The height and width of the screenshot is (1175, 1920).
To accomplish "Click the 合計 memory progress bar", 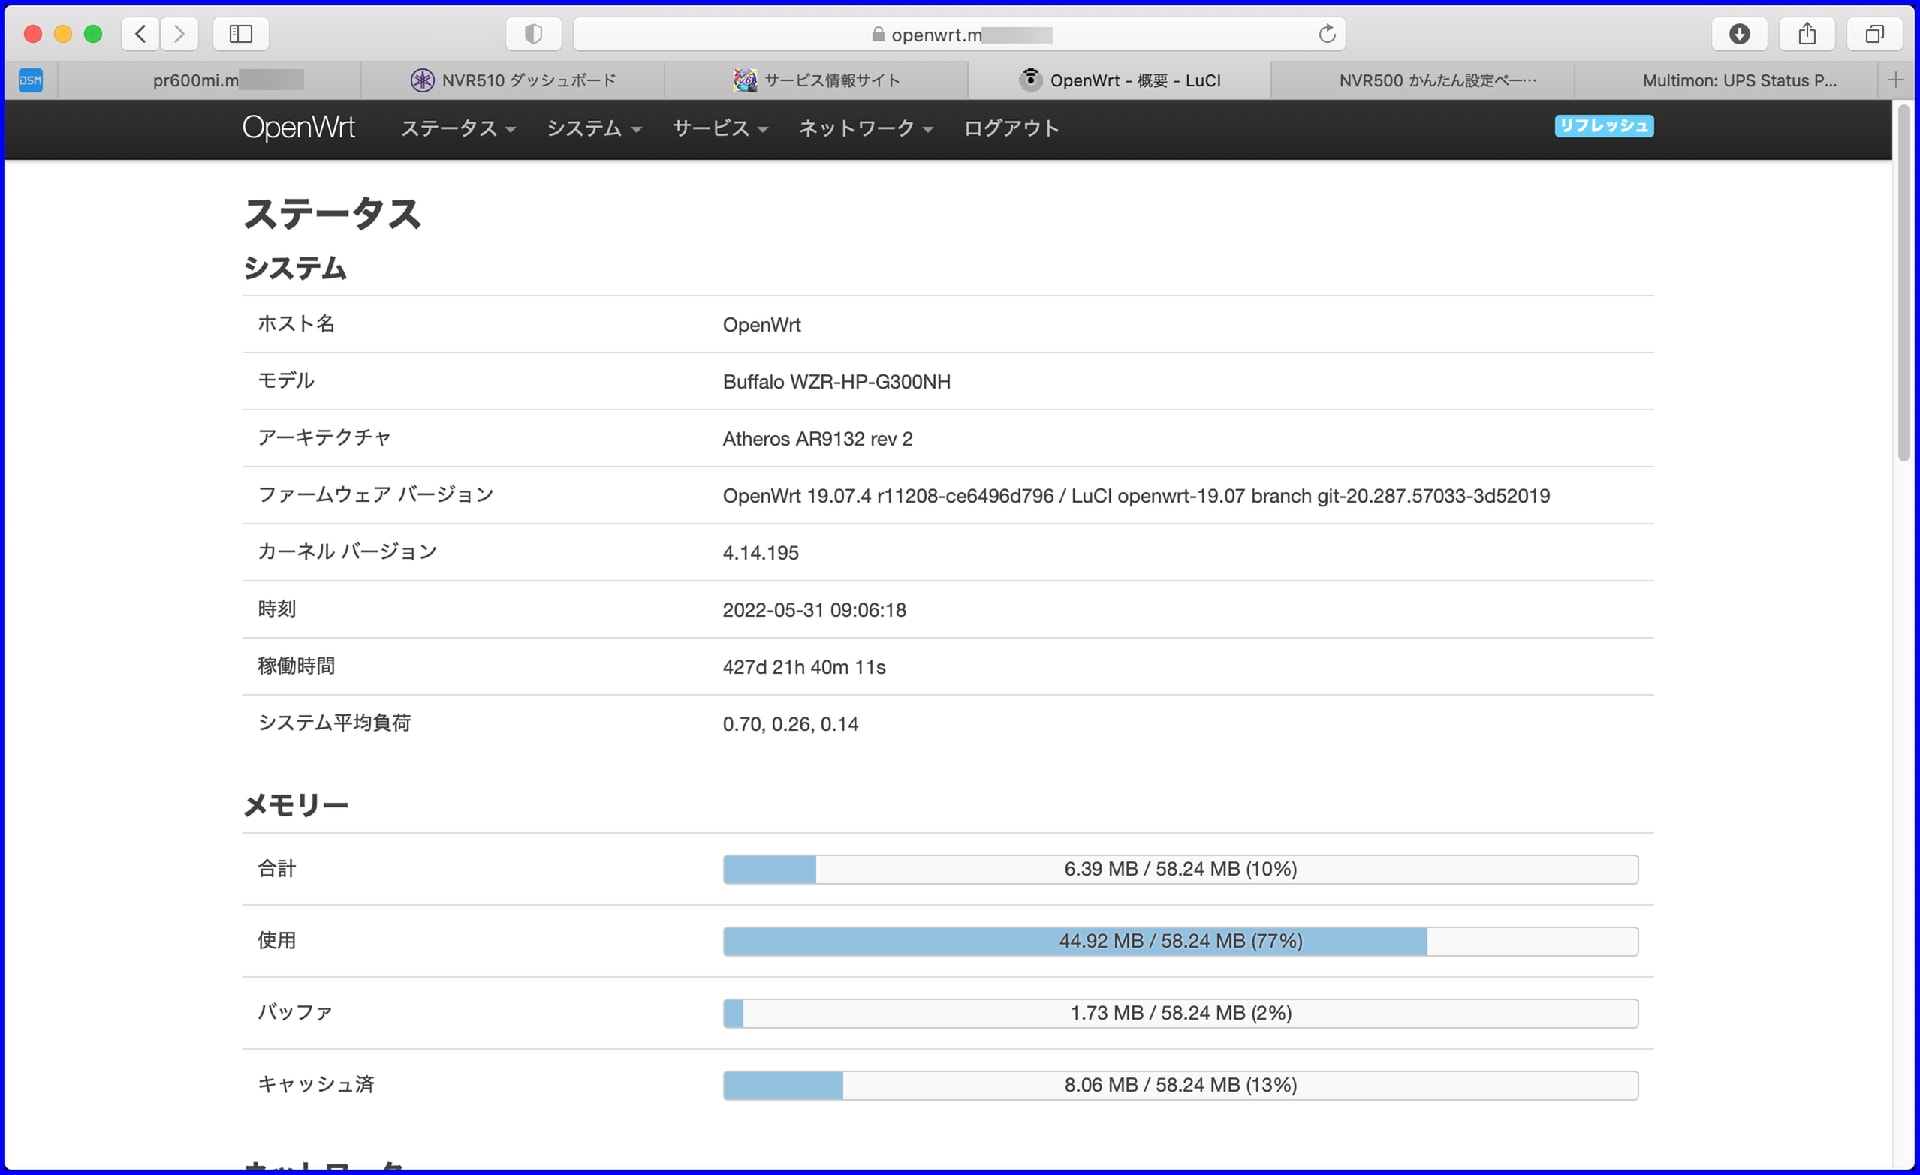I will tap(1180, 869).
